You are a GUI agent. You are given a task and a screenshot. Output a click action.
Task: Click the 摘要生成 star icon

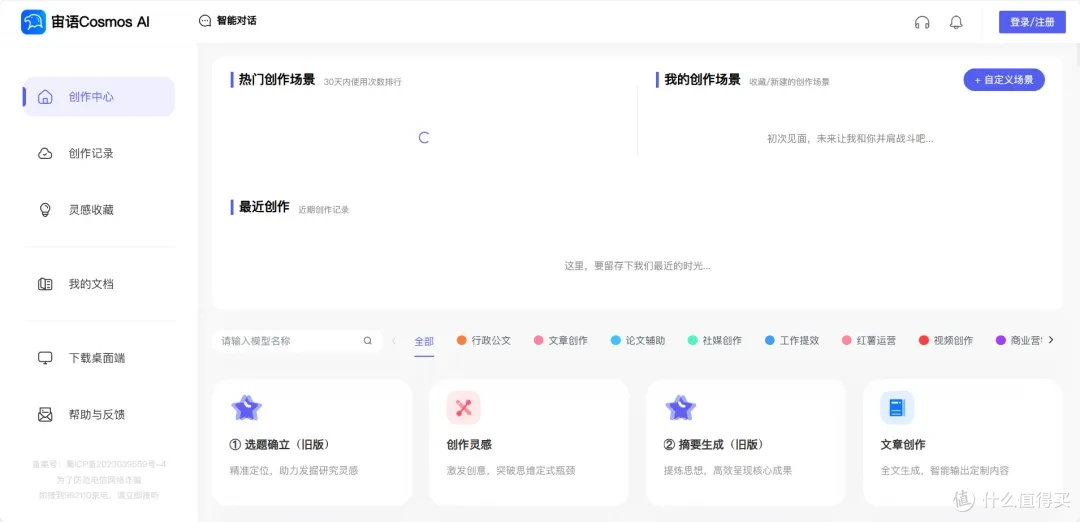[681, 408]
